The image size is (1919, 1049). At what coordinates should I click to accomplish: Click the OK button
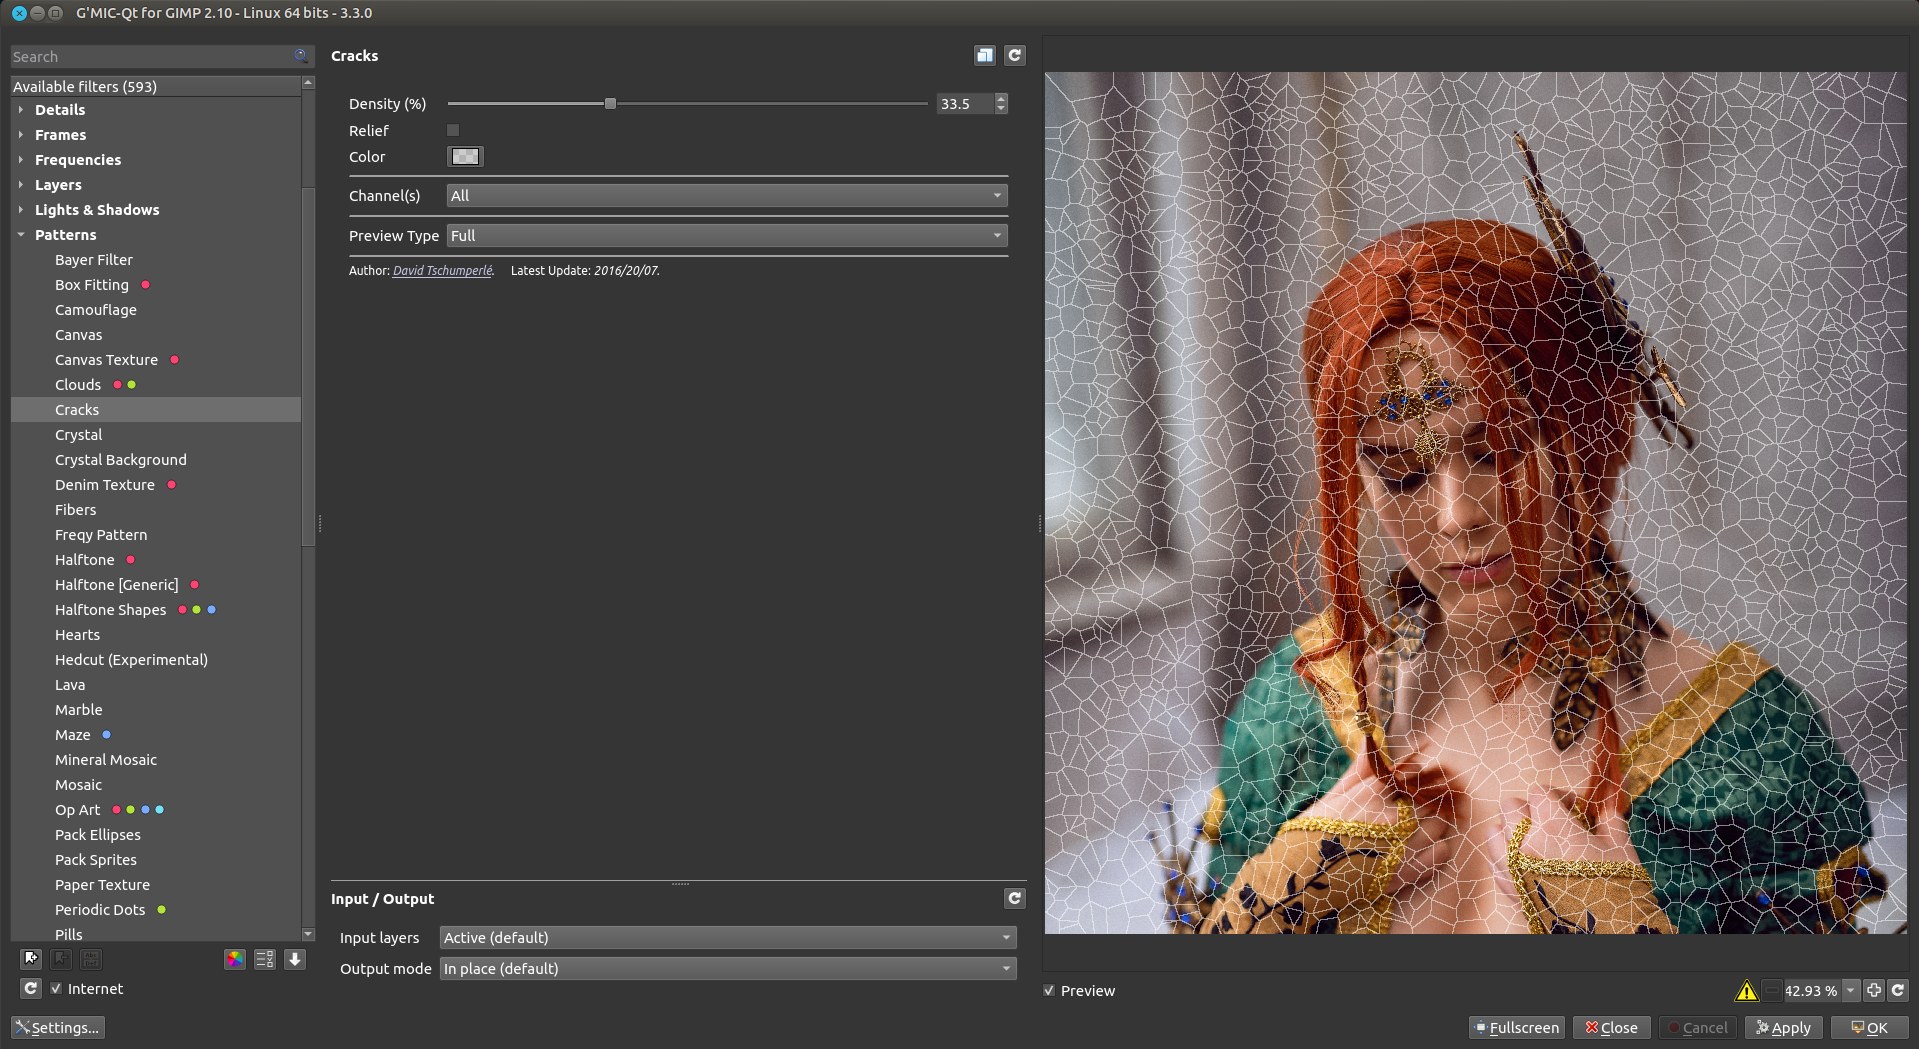[1869, 1027]
